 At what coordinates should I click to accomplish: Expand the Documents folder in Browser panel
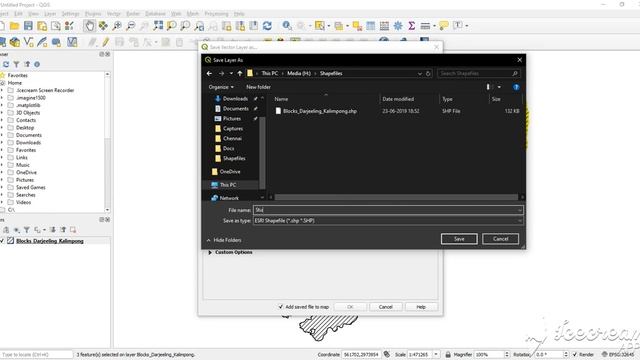click(2, 135)
